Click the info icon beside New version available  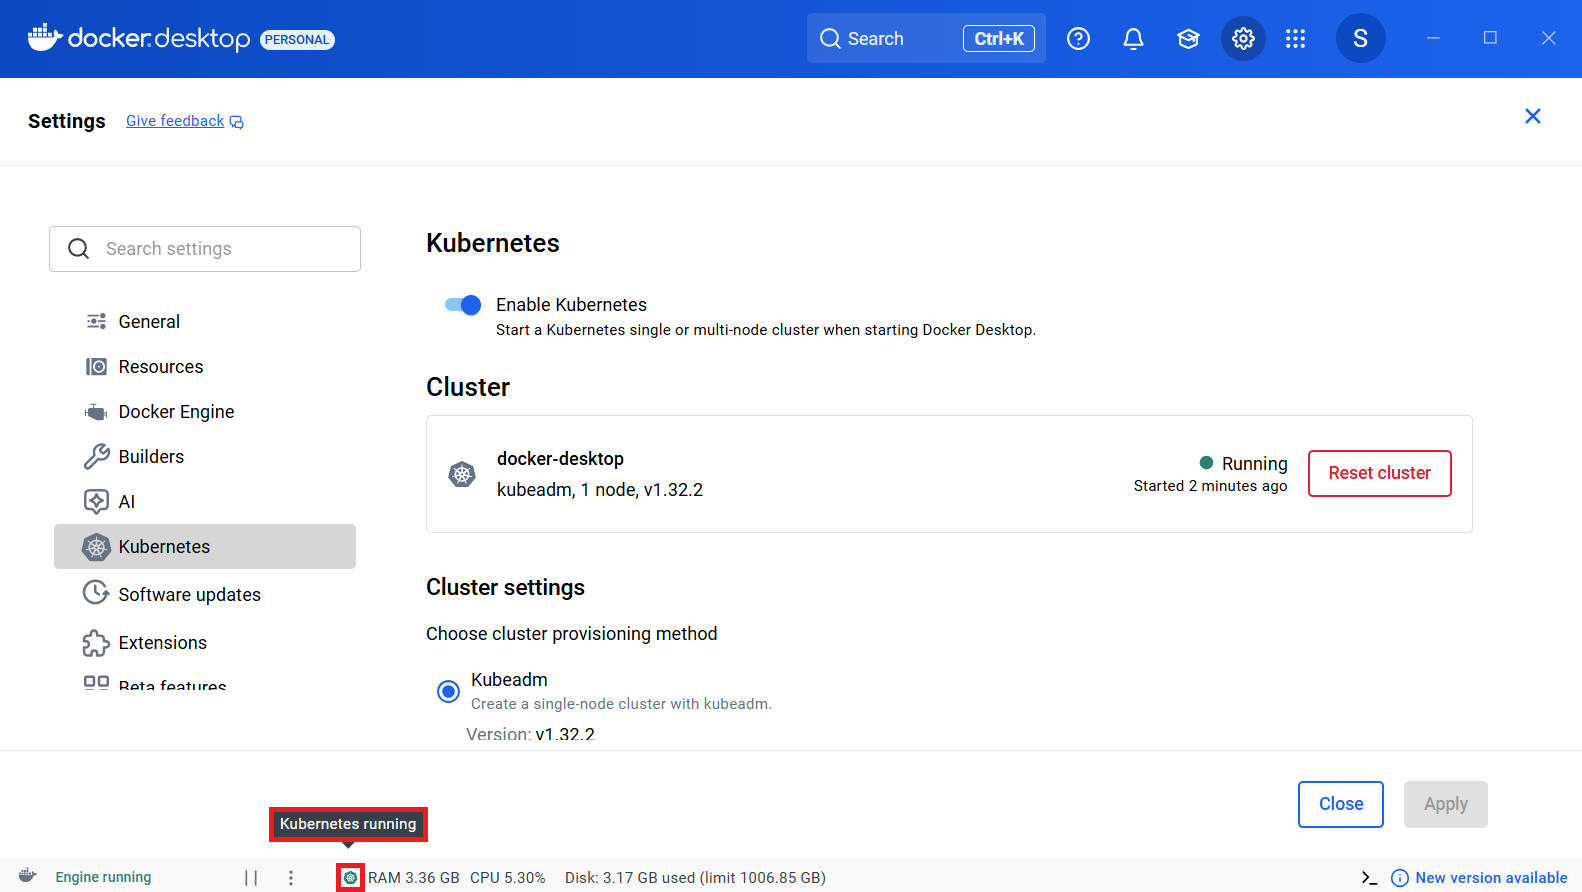1400,878
